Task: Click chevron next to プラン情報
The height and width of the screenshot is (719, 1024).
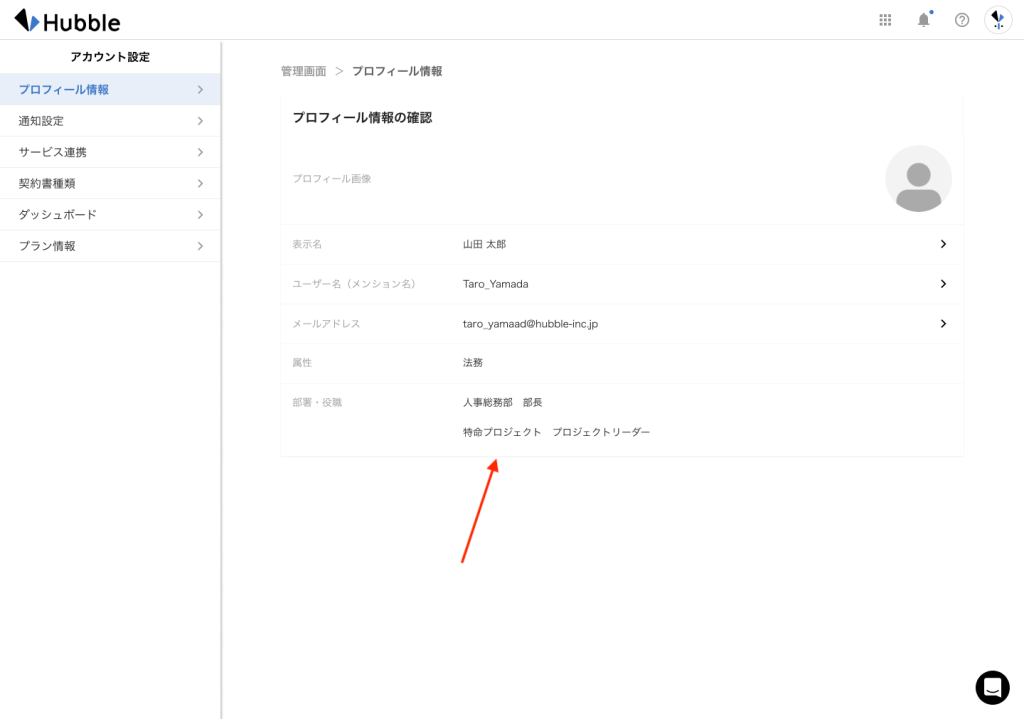Action: (200, 246)
